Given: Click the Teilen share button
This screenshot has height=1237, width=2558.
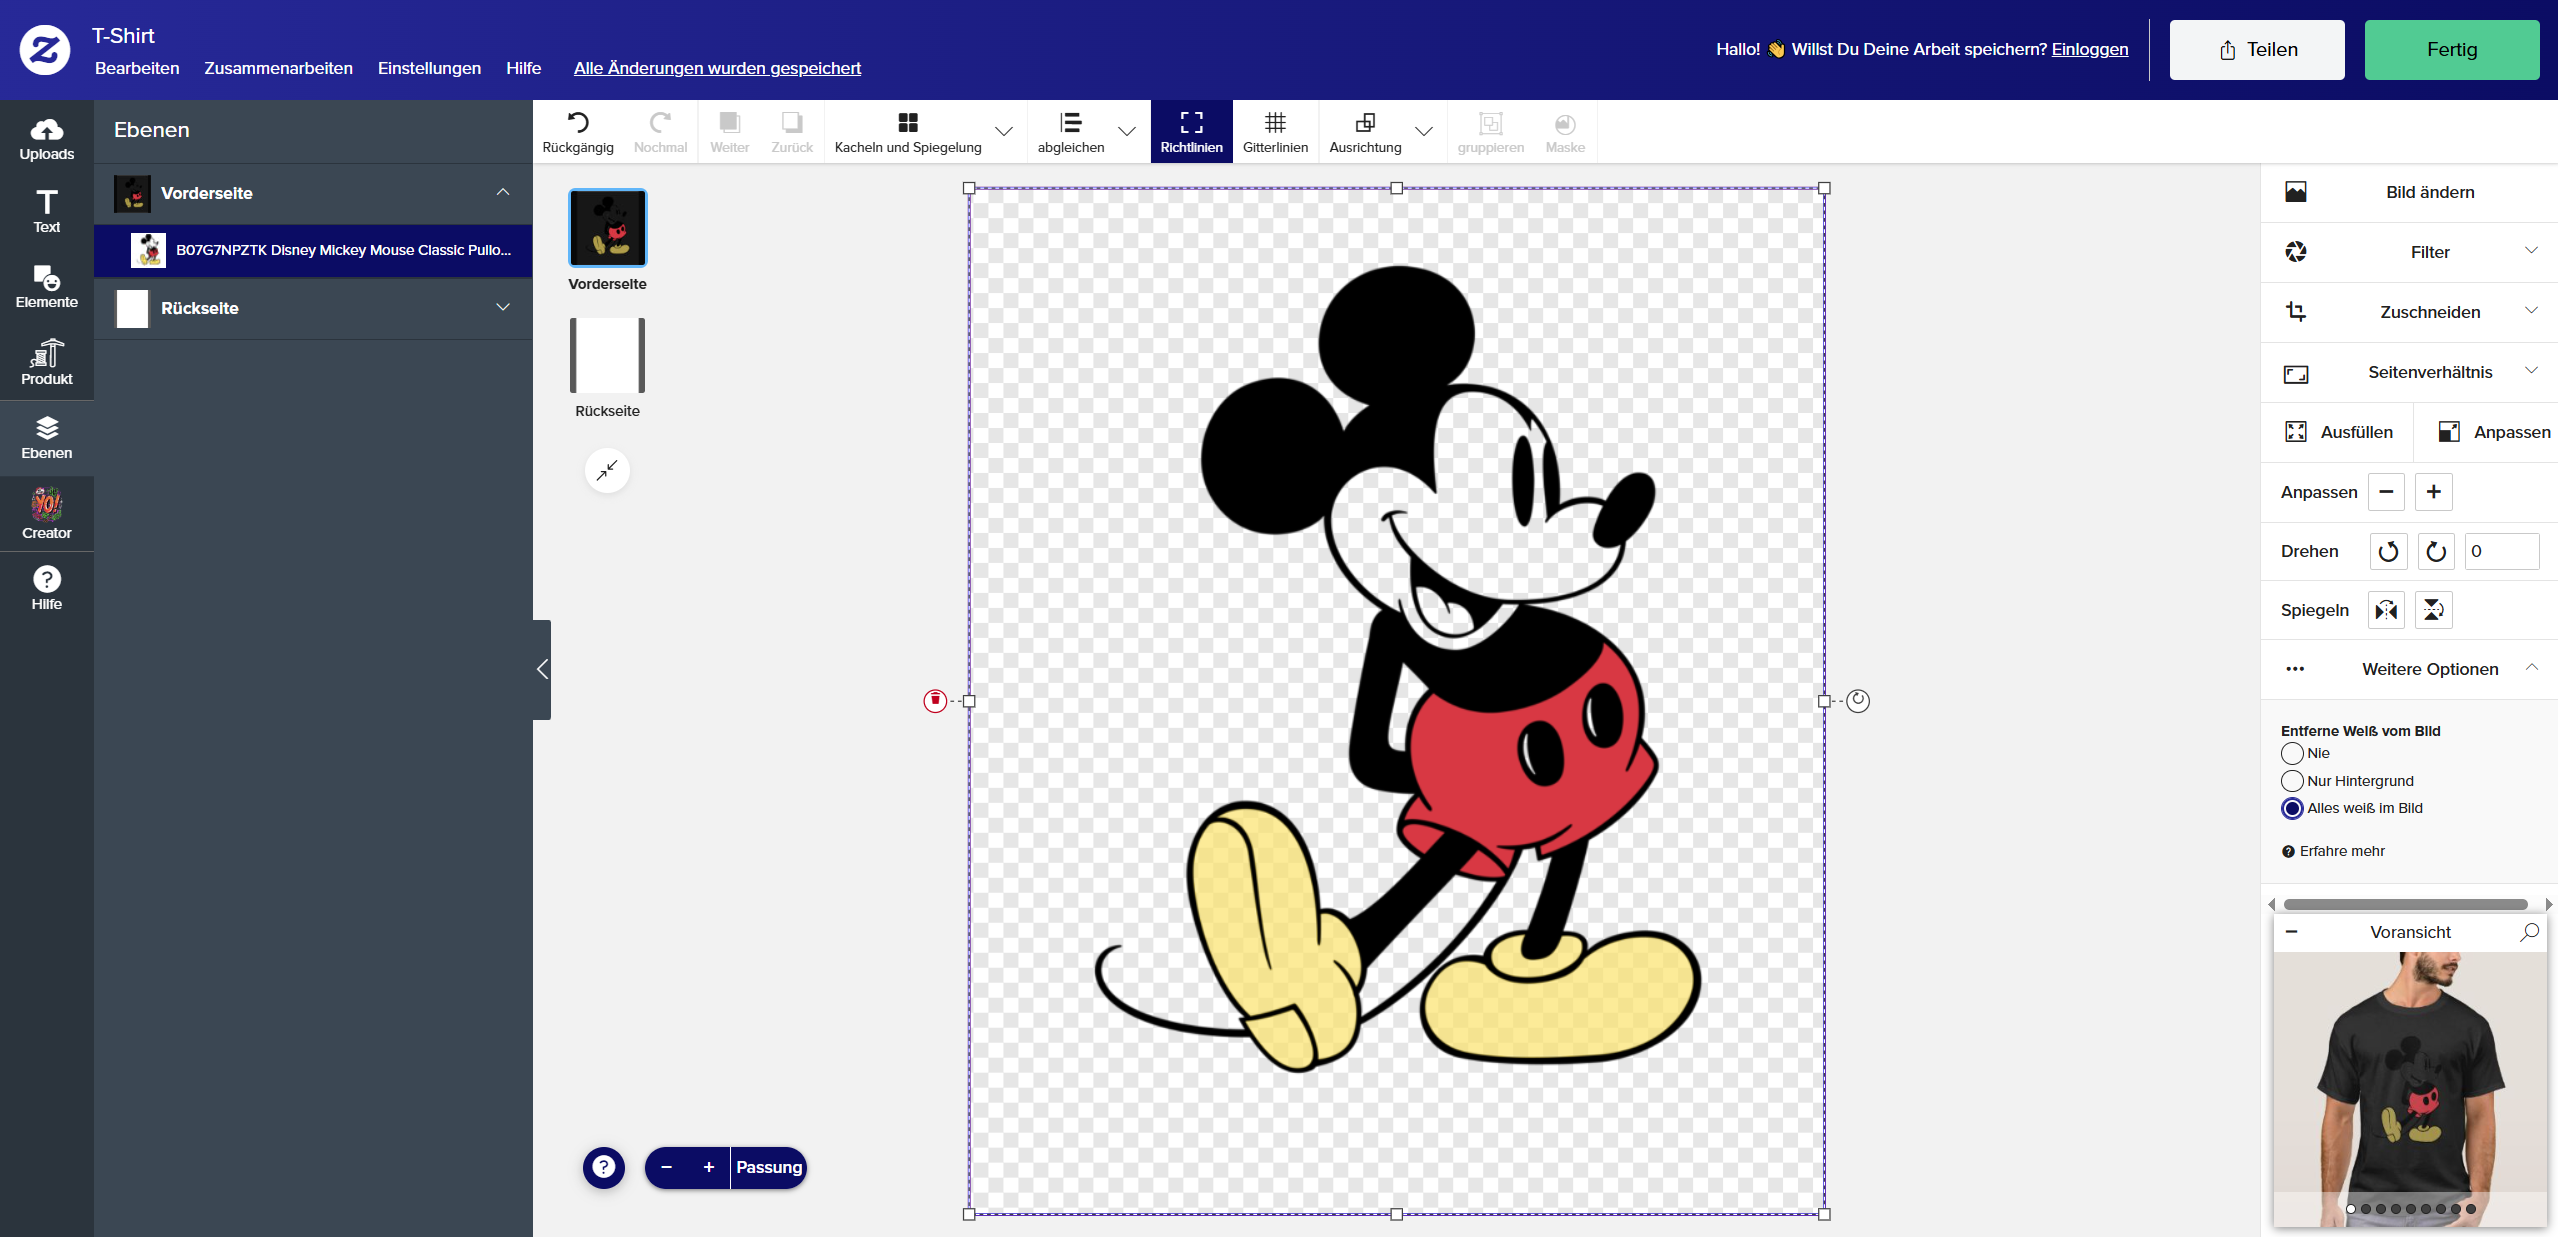Looking at the screenshot, I should click(2257, 50).
